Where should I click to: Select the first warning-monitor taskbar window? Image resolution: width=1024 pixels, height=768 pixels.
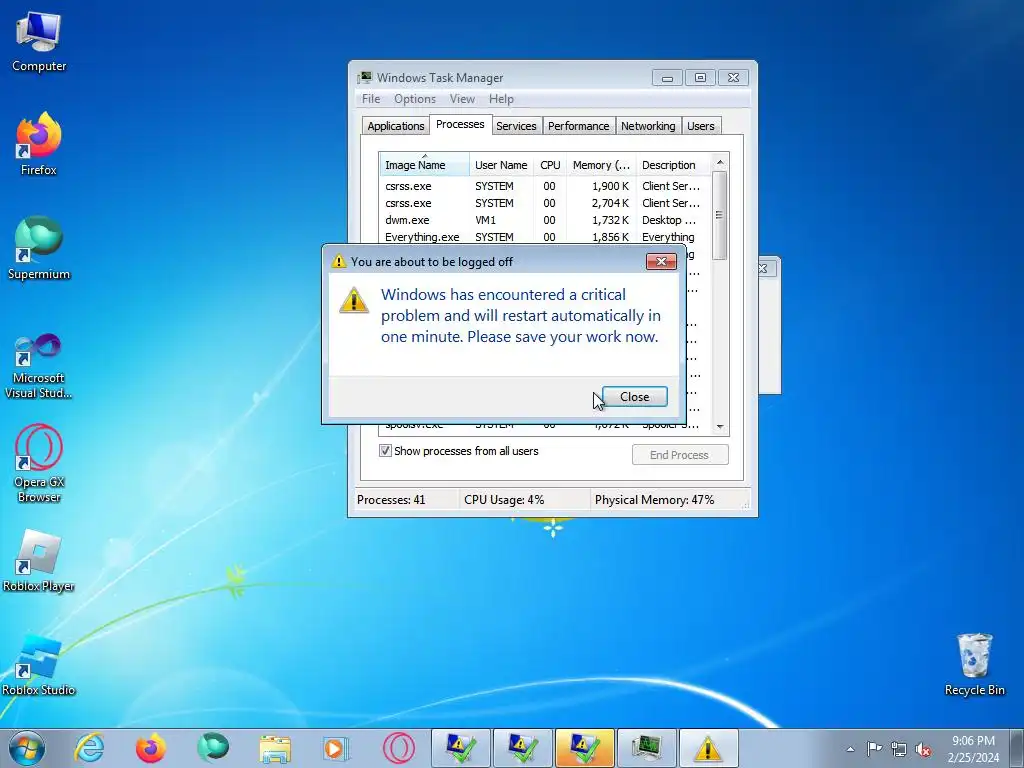click(460, 748)
